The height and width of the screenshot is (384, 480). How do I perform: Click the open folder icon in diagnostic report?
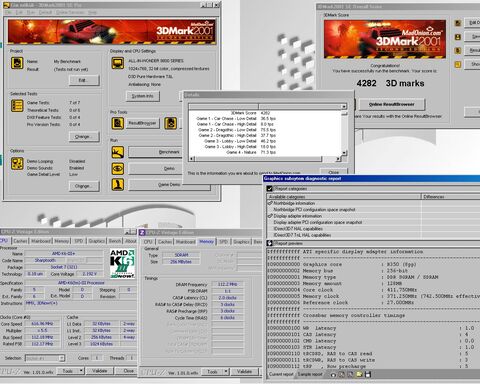(359, 375)
